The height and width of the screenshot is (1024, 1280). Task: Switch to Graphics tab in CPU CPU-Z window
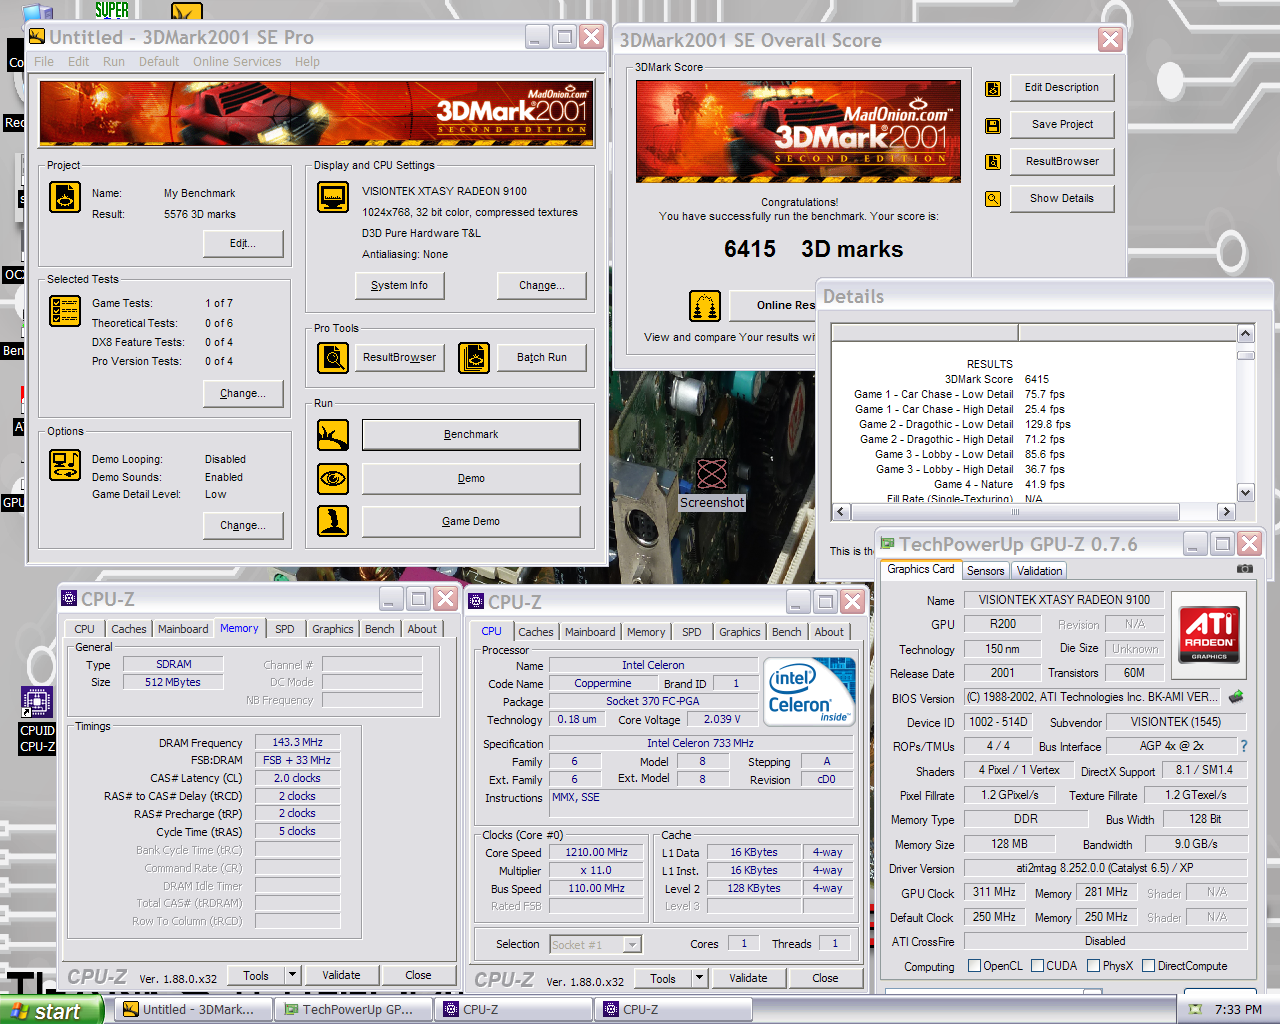[x=740, y=632]
